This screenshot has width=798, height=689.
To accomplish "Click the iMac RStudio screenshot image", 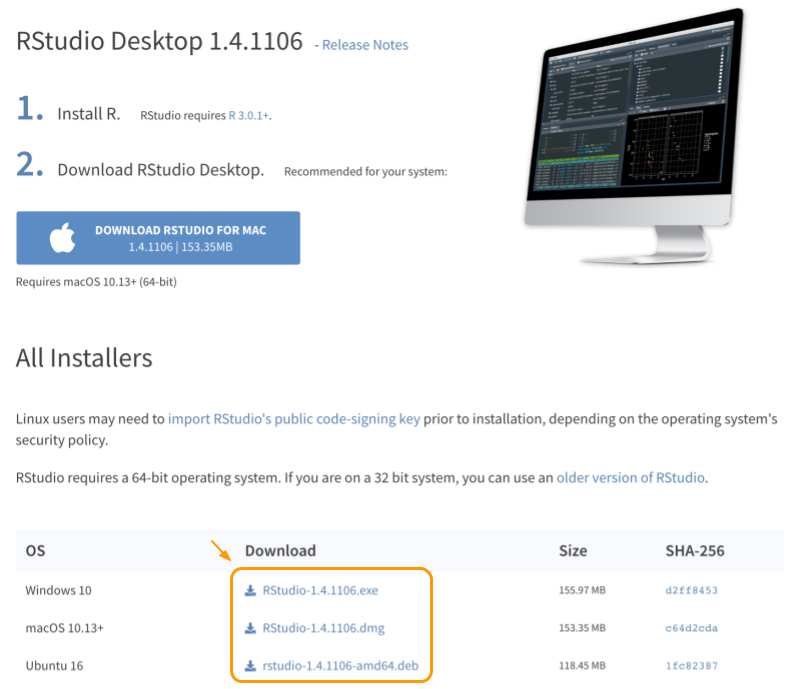I will [634, 136].
